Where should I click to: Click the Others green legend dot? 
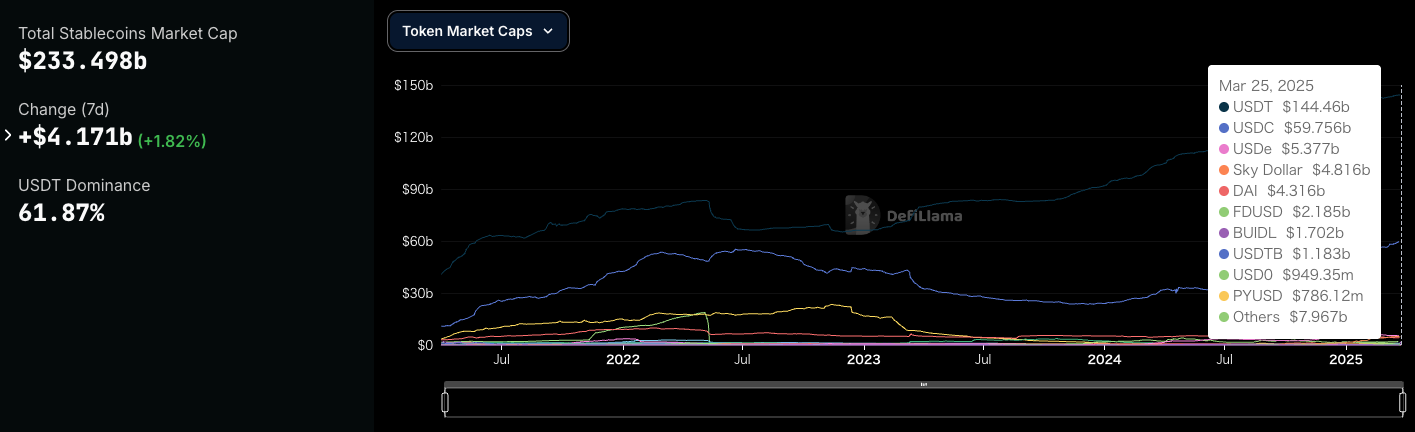click(1224, 317)
